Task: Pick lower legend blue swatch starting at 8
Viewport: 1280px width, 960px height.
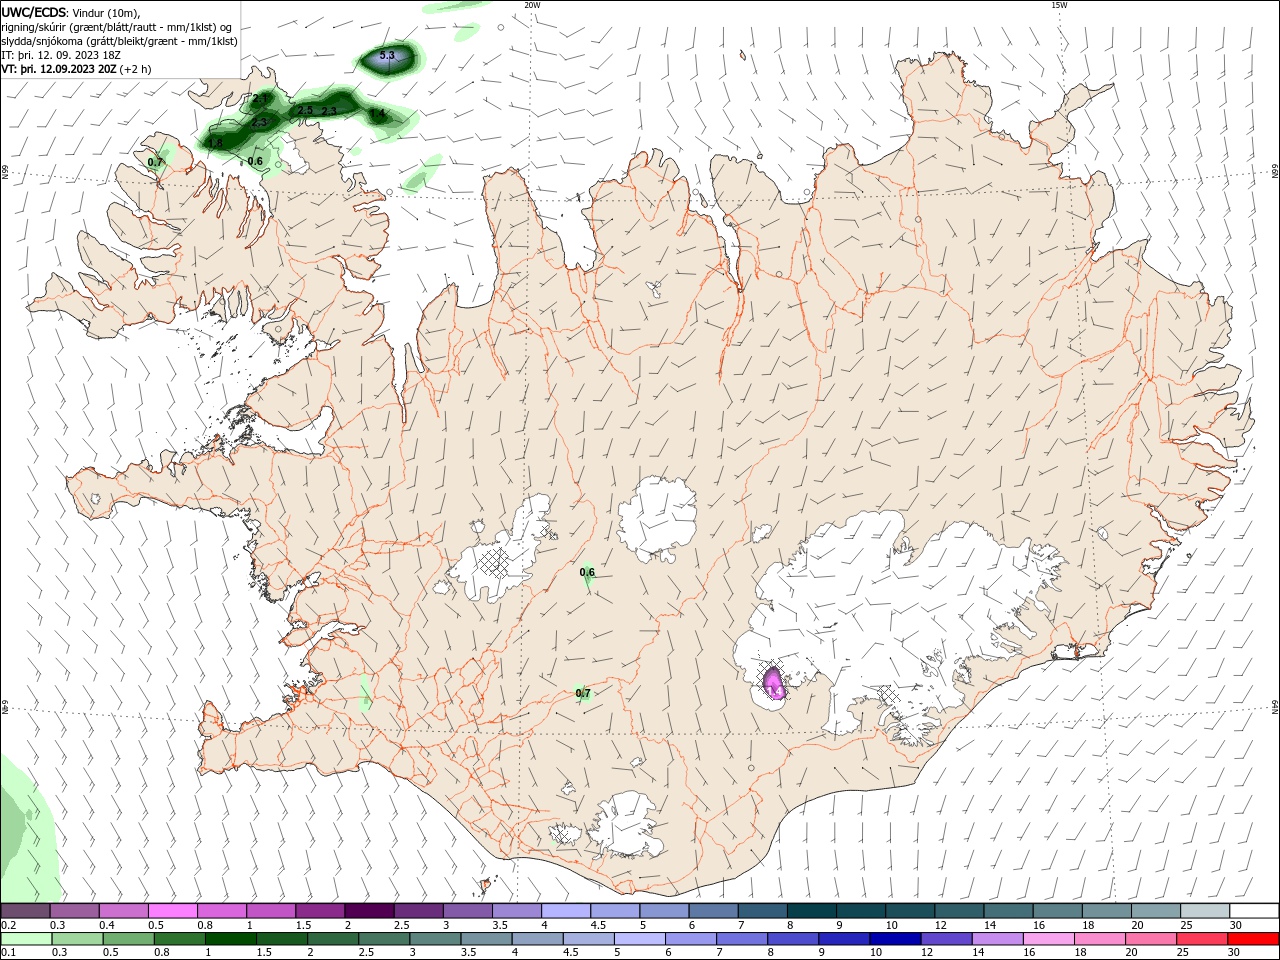Action: (793, 939)
